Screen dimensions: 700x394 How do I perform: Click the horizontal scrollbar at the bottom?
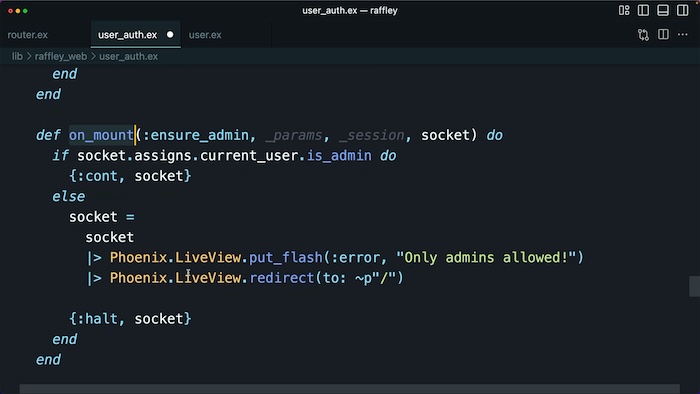pos(350,389)
